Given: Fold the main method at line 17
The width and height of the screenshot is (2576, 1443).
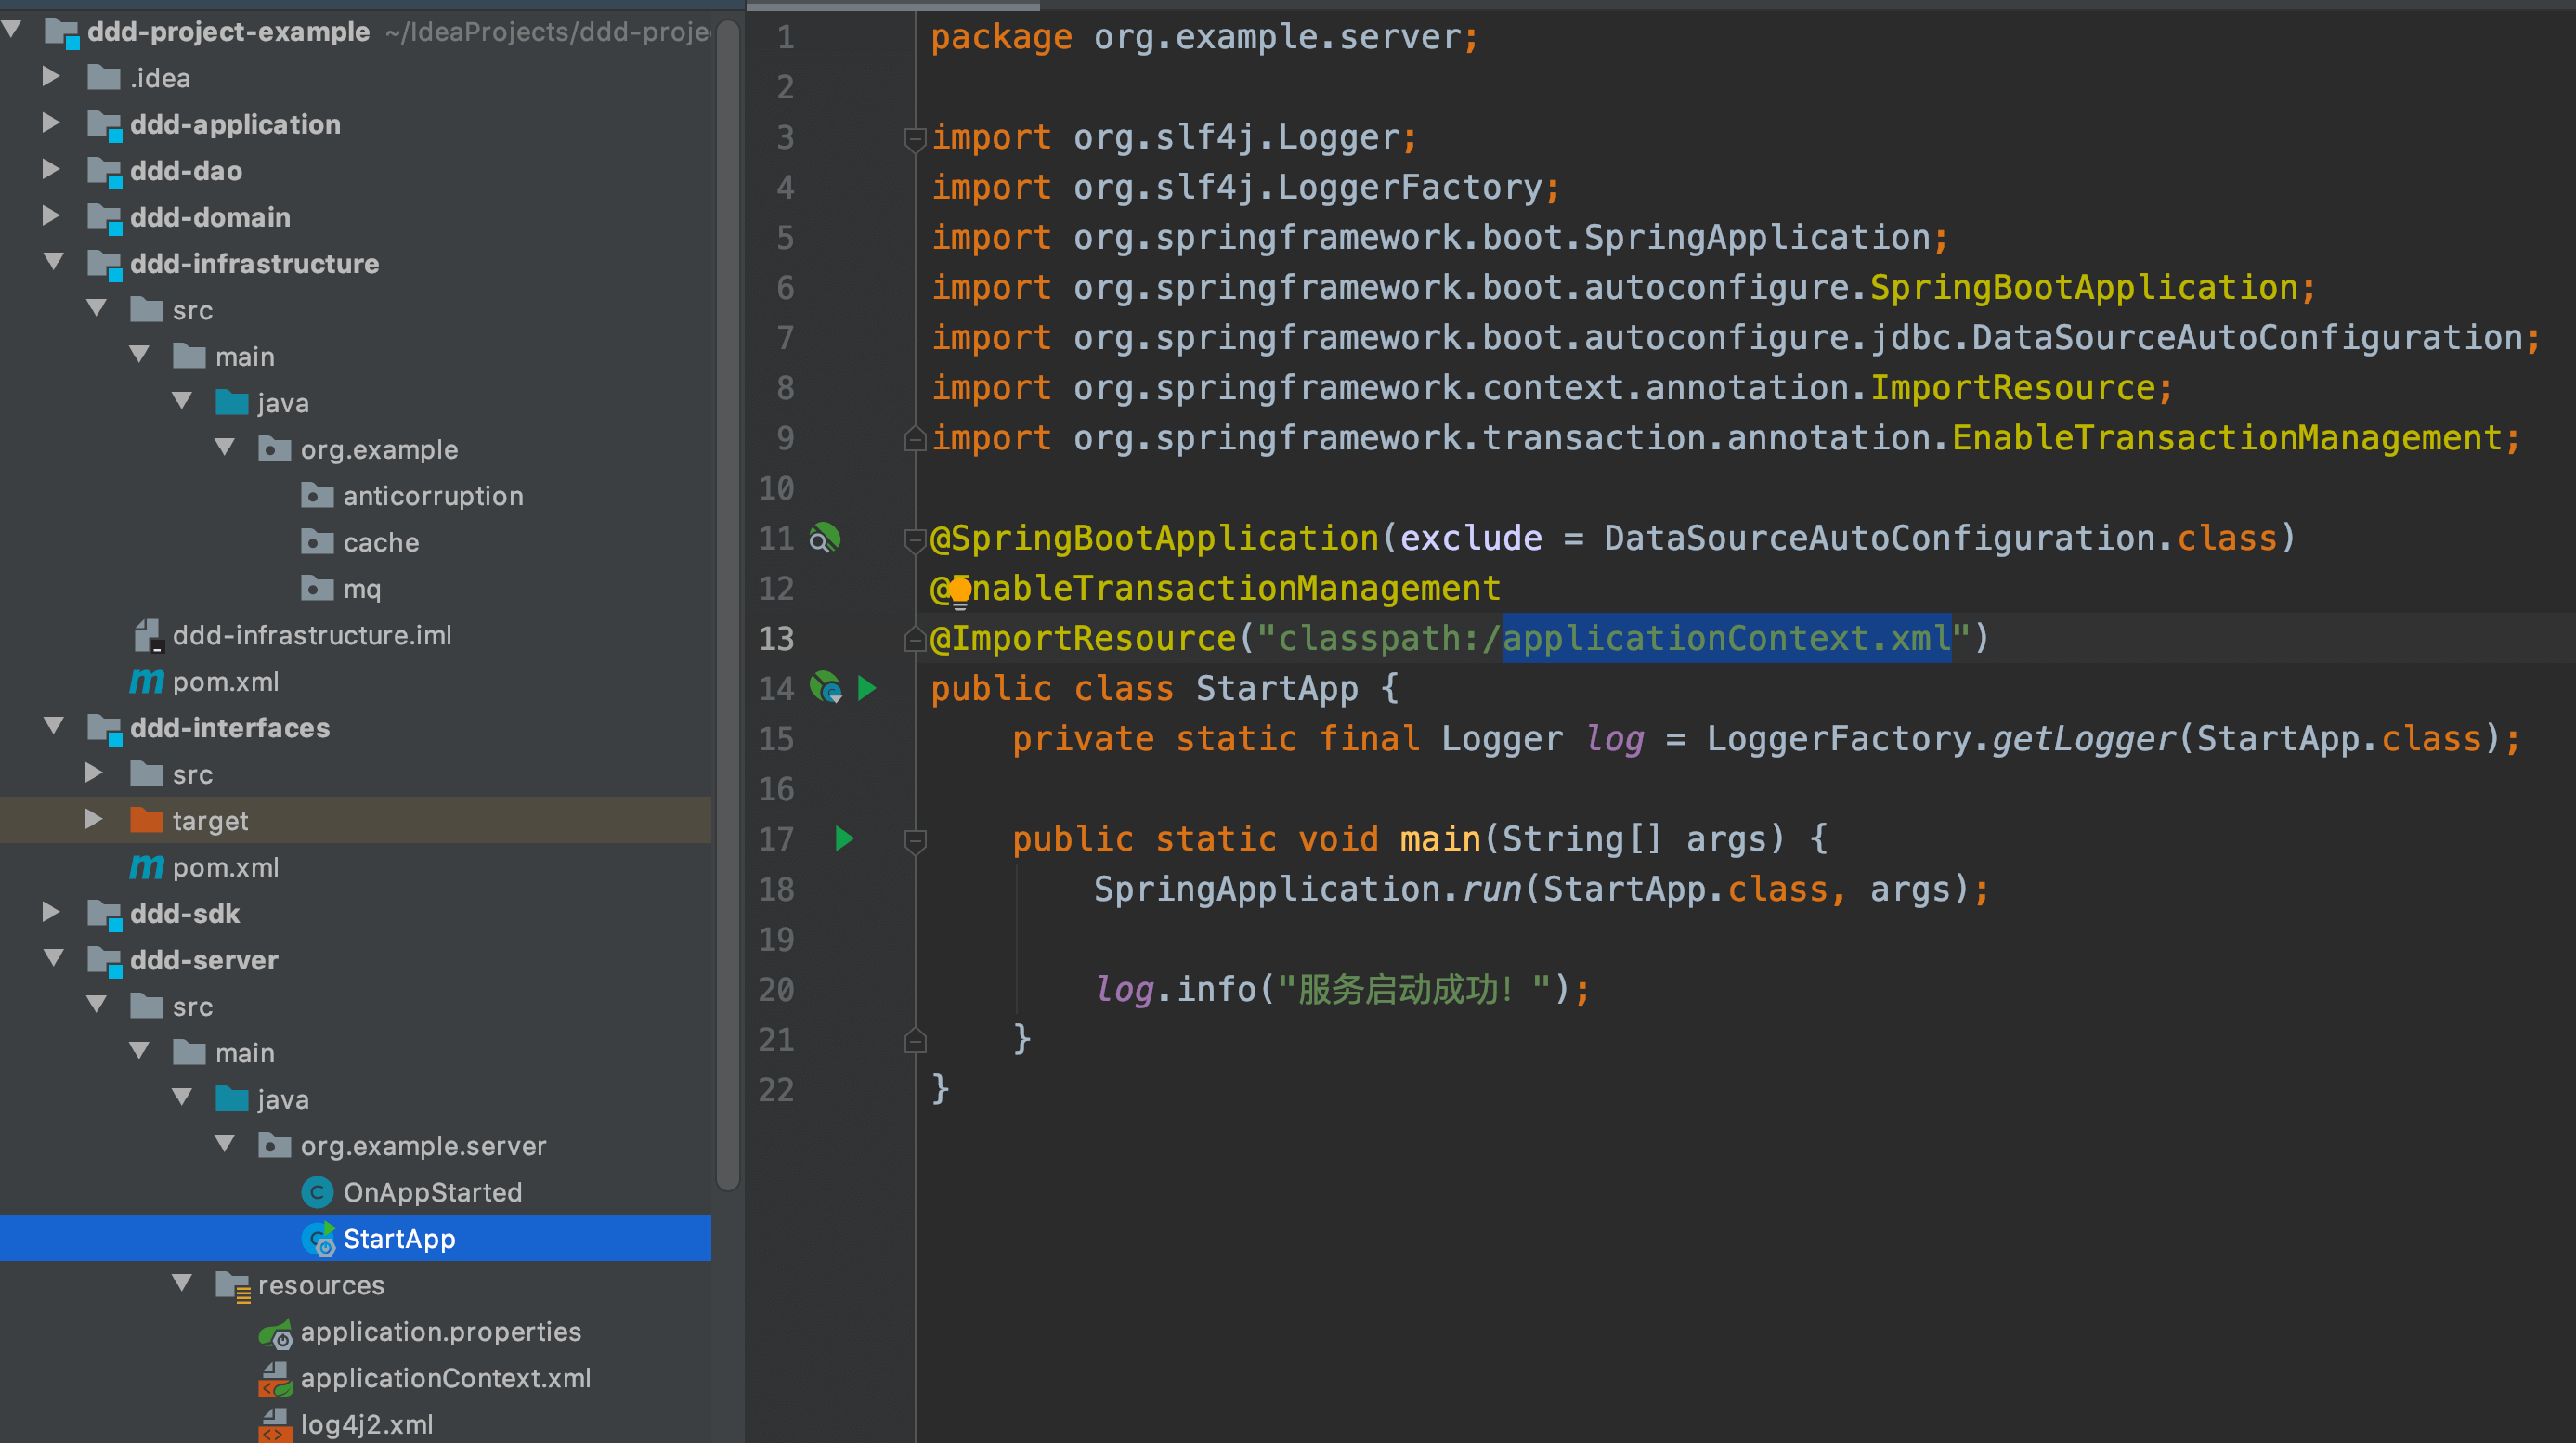Looking at the screenshot, I should 914,841.
